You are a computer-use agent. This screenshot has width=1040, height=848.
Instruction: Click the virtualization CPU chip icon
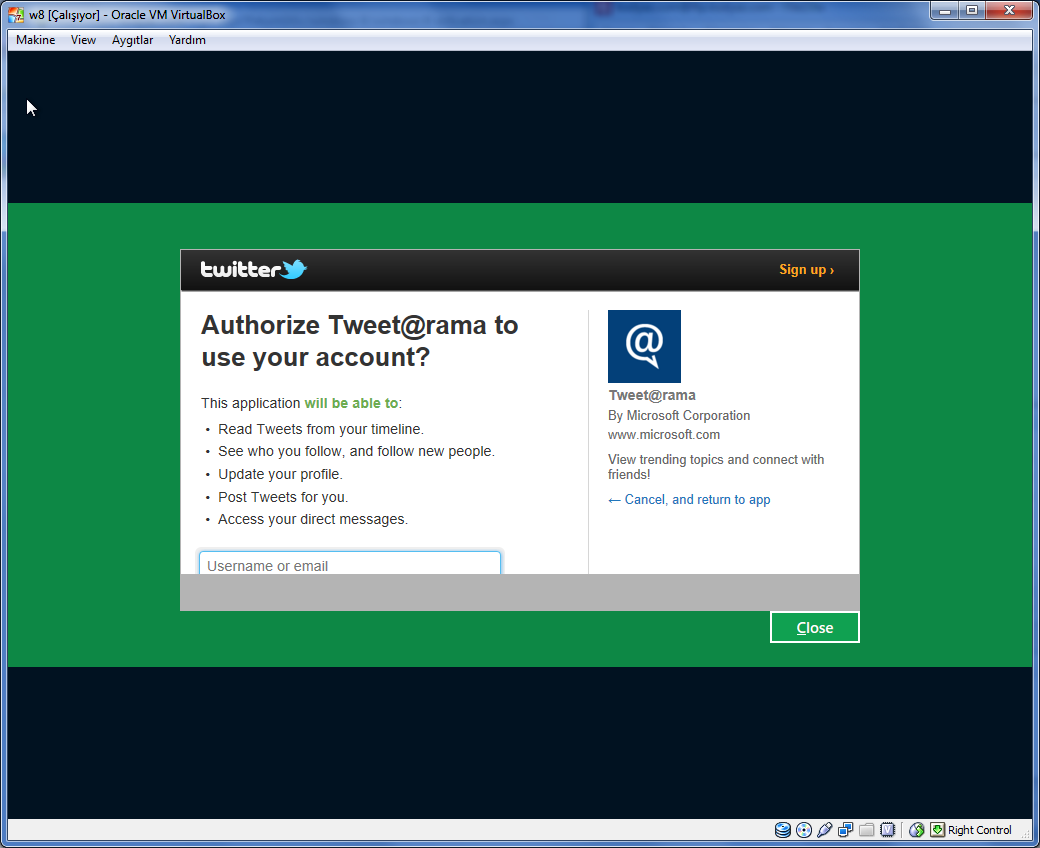[887, 829]
